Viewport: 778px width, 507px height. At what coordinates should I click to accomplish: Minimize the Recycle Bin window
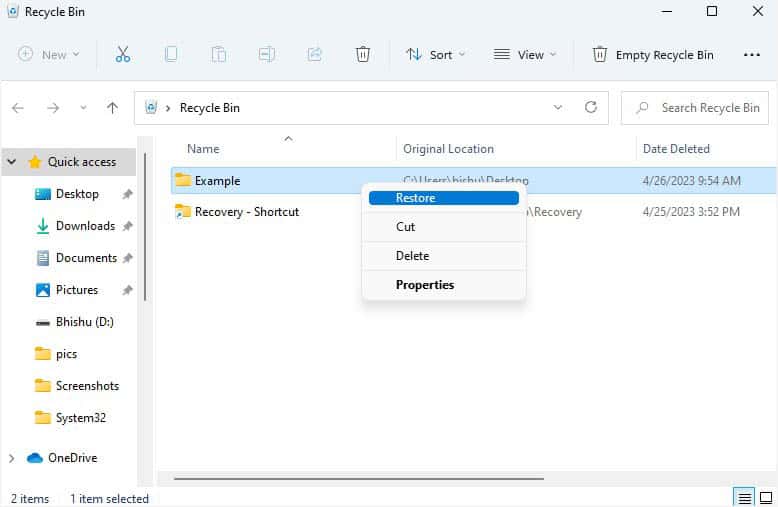coord(666,11)
